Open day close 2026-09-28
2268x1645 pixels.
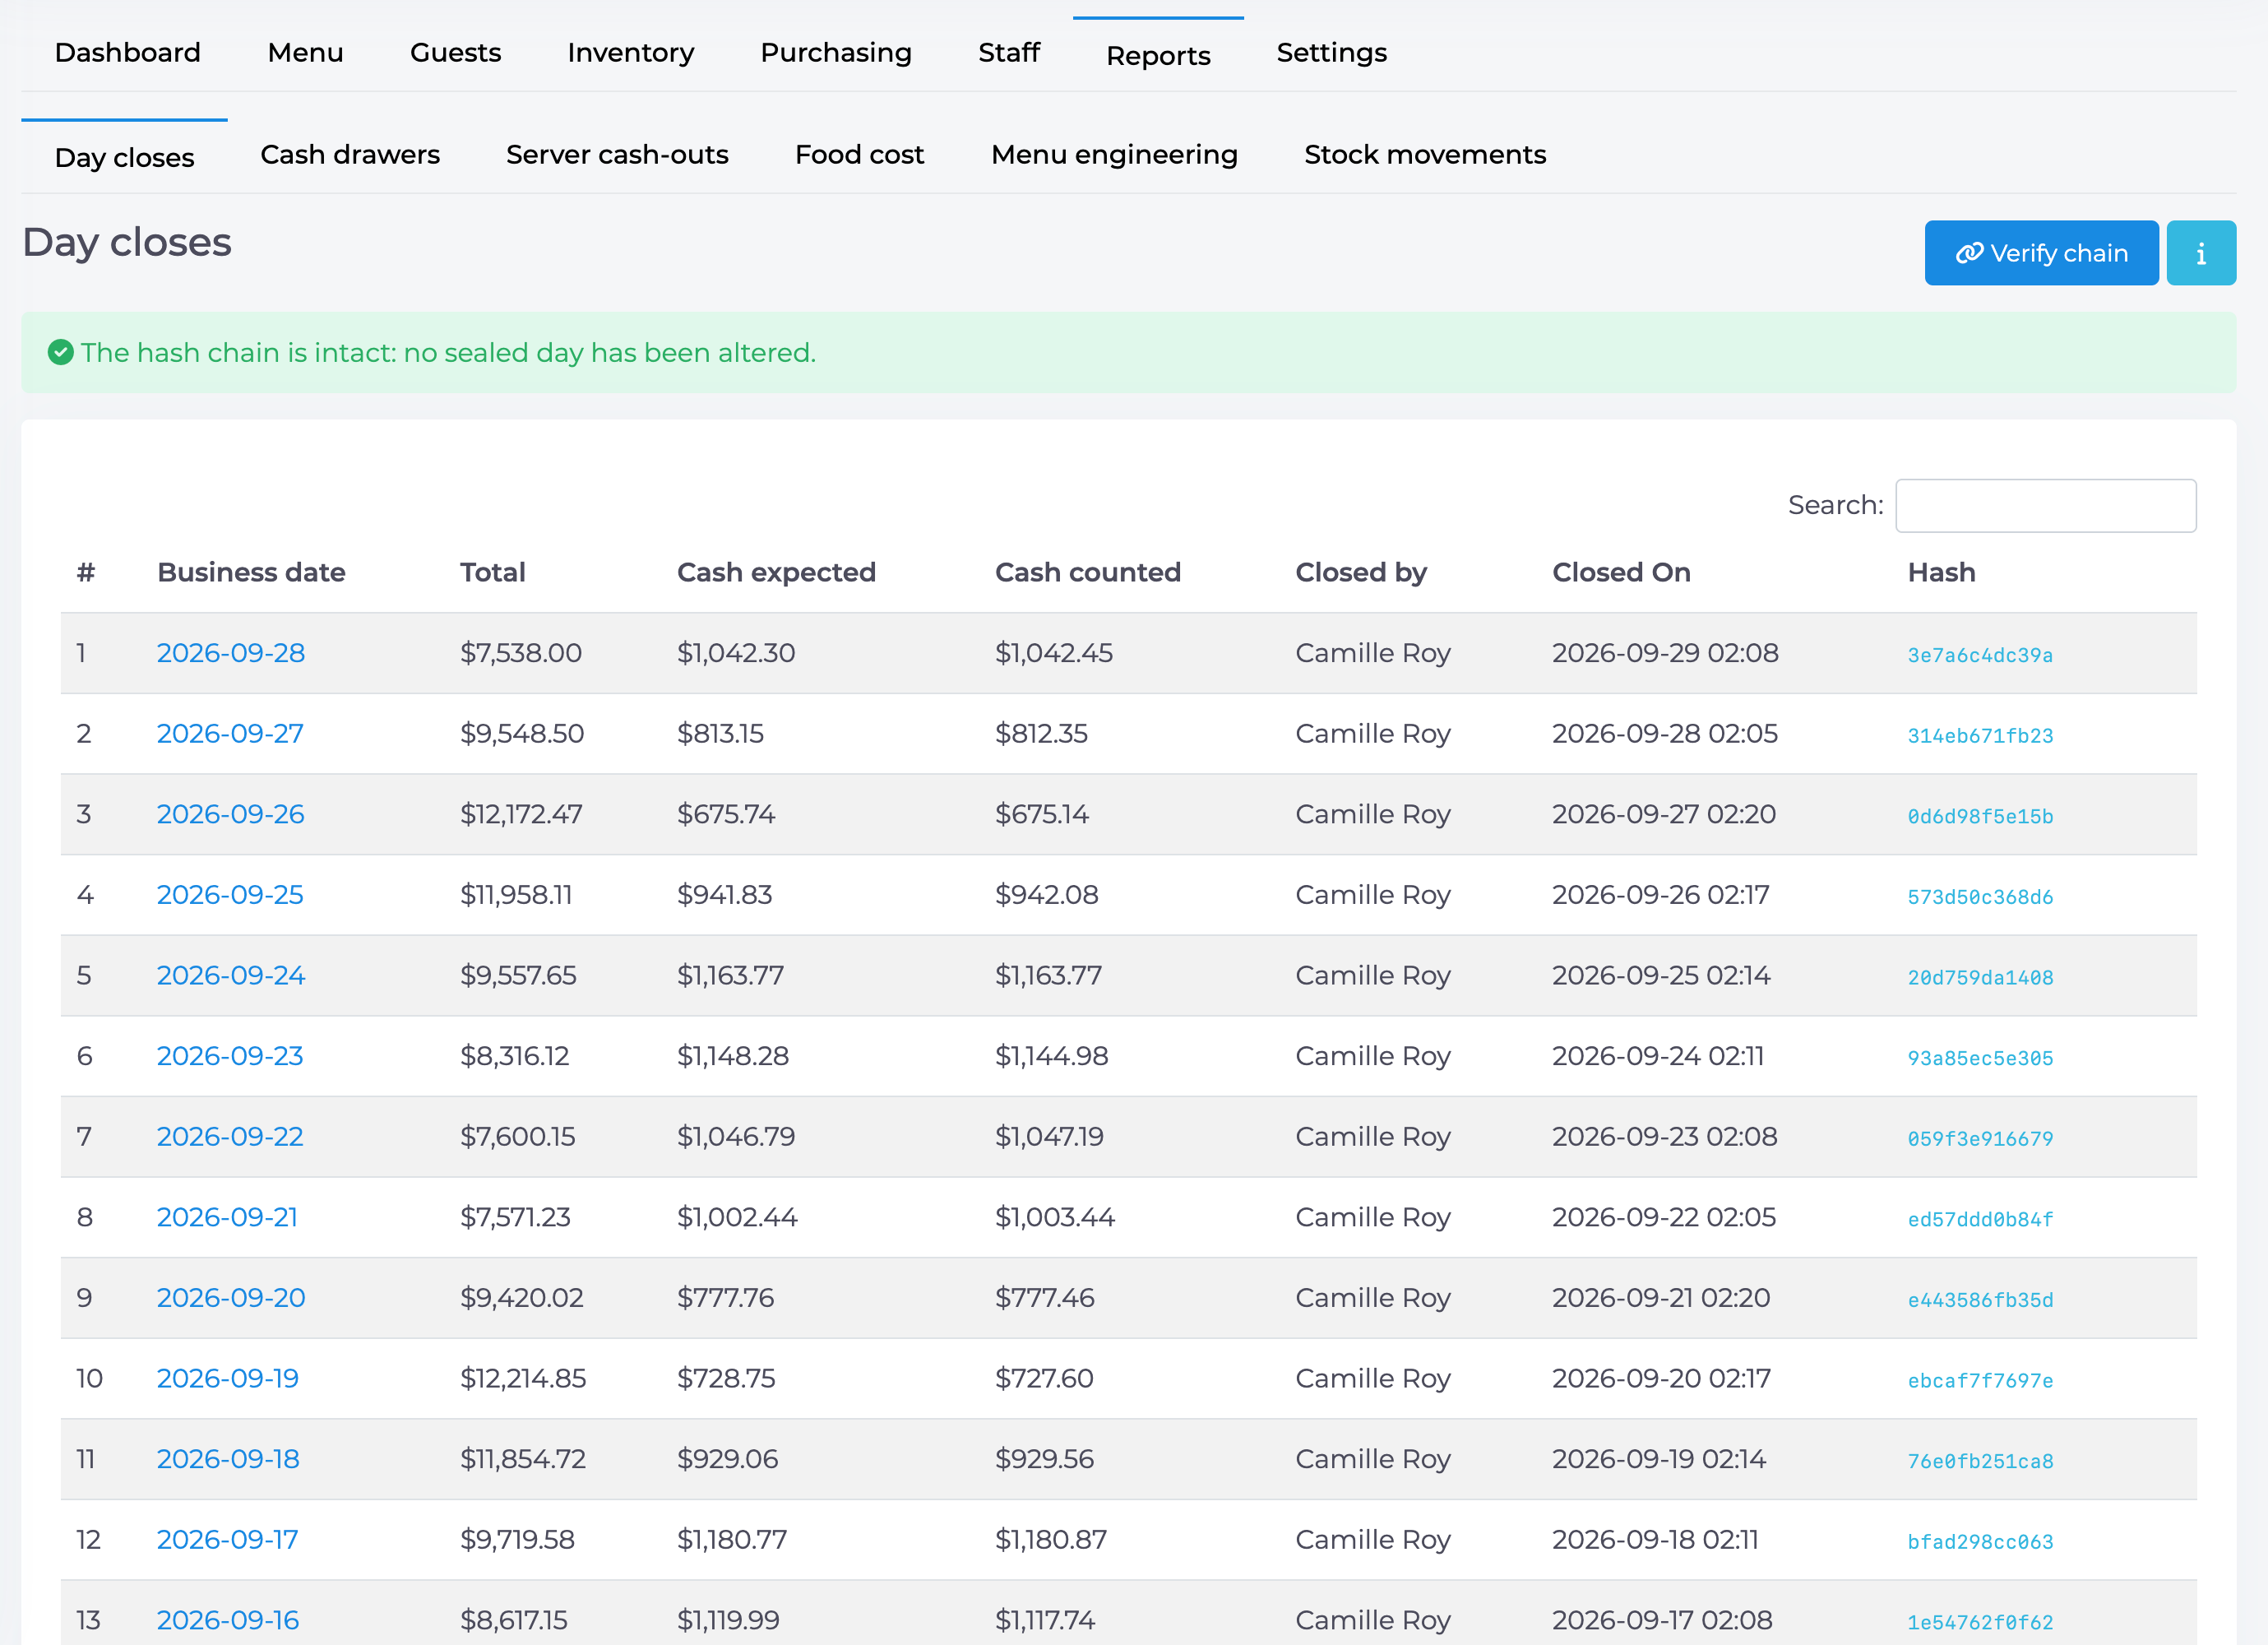[x=231, y=653]
